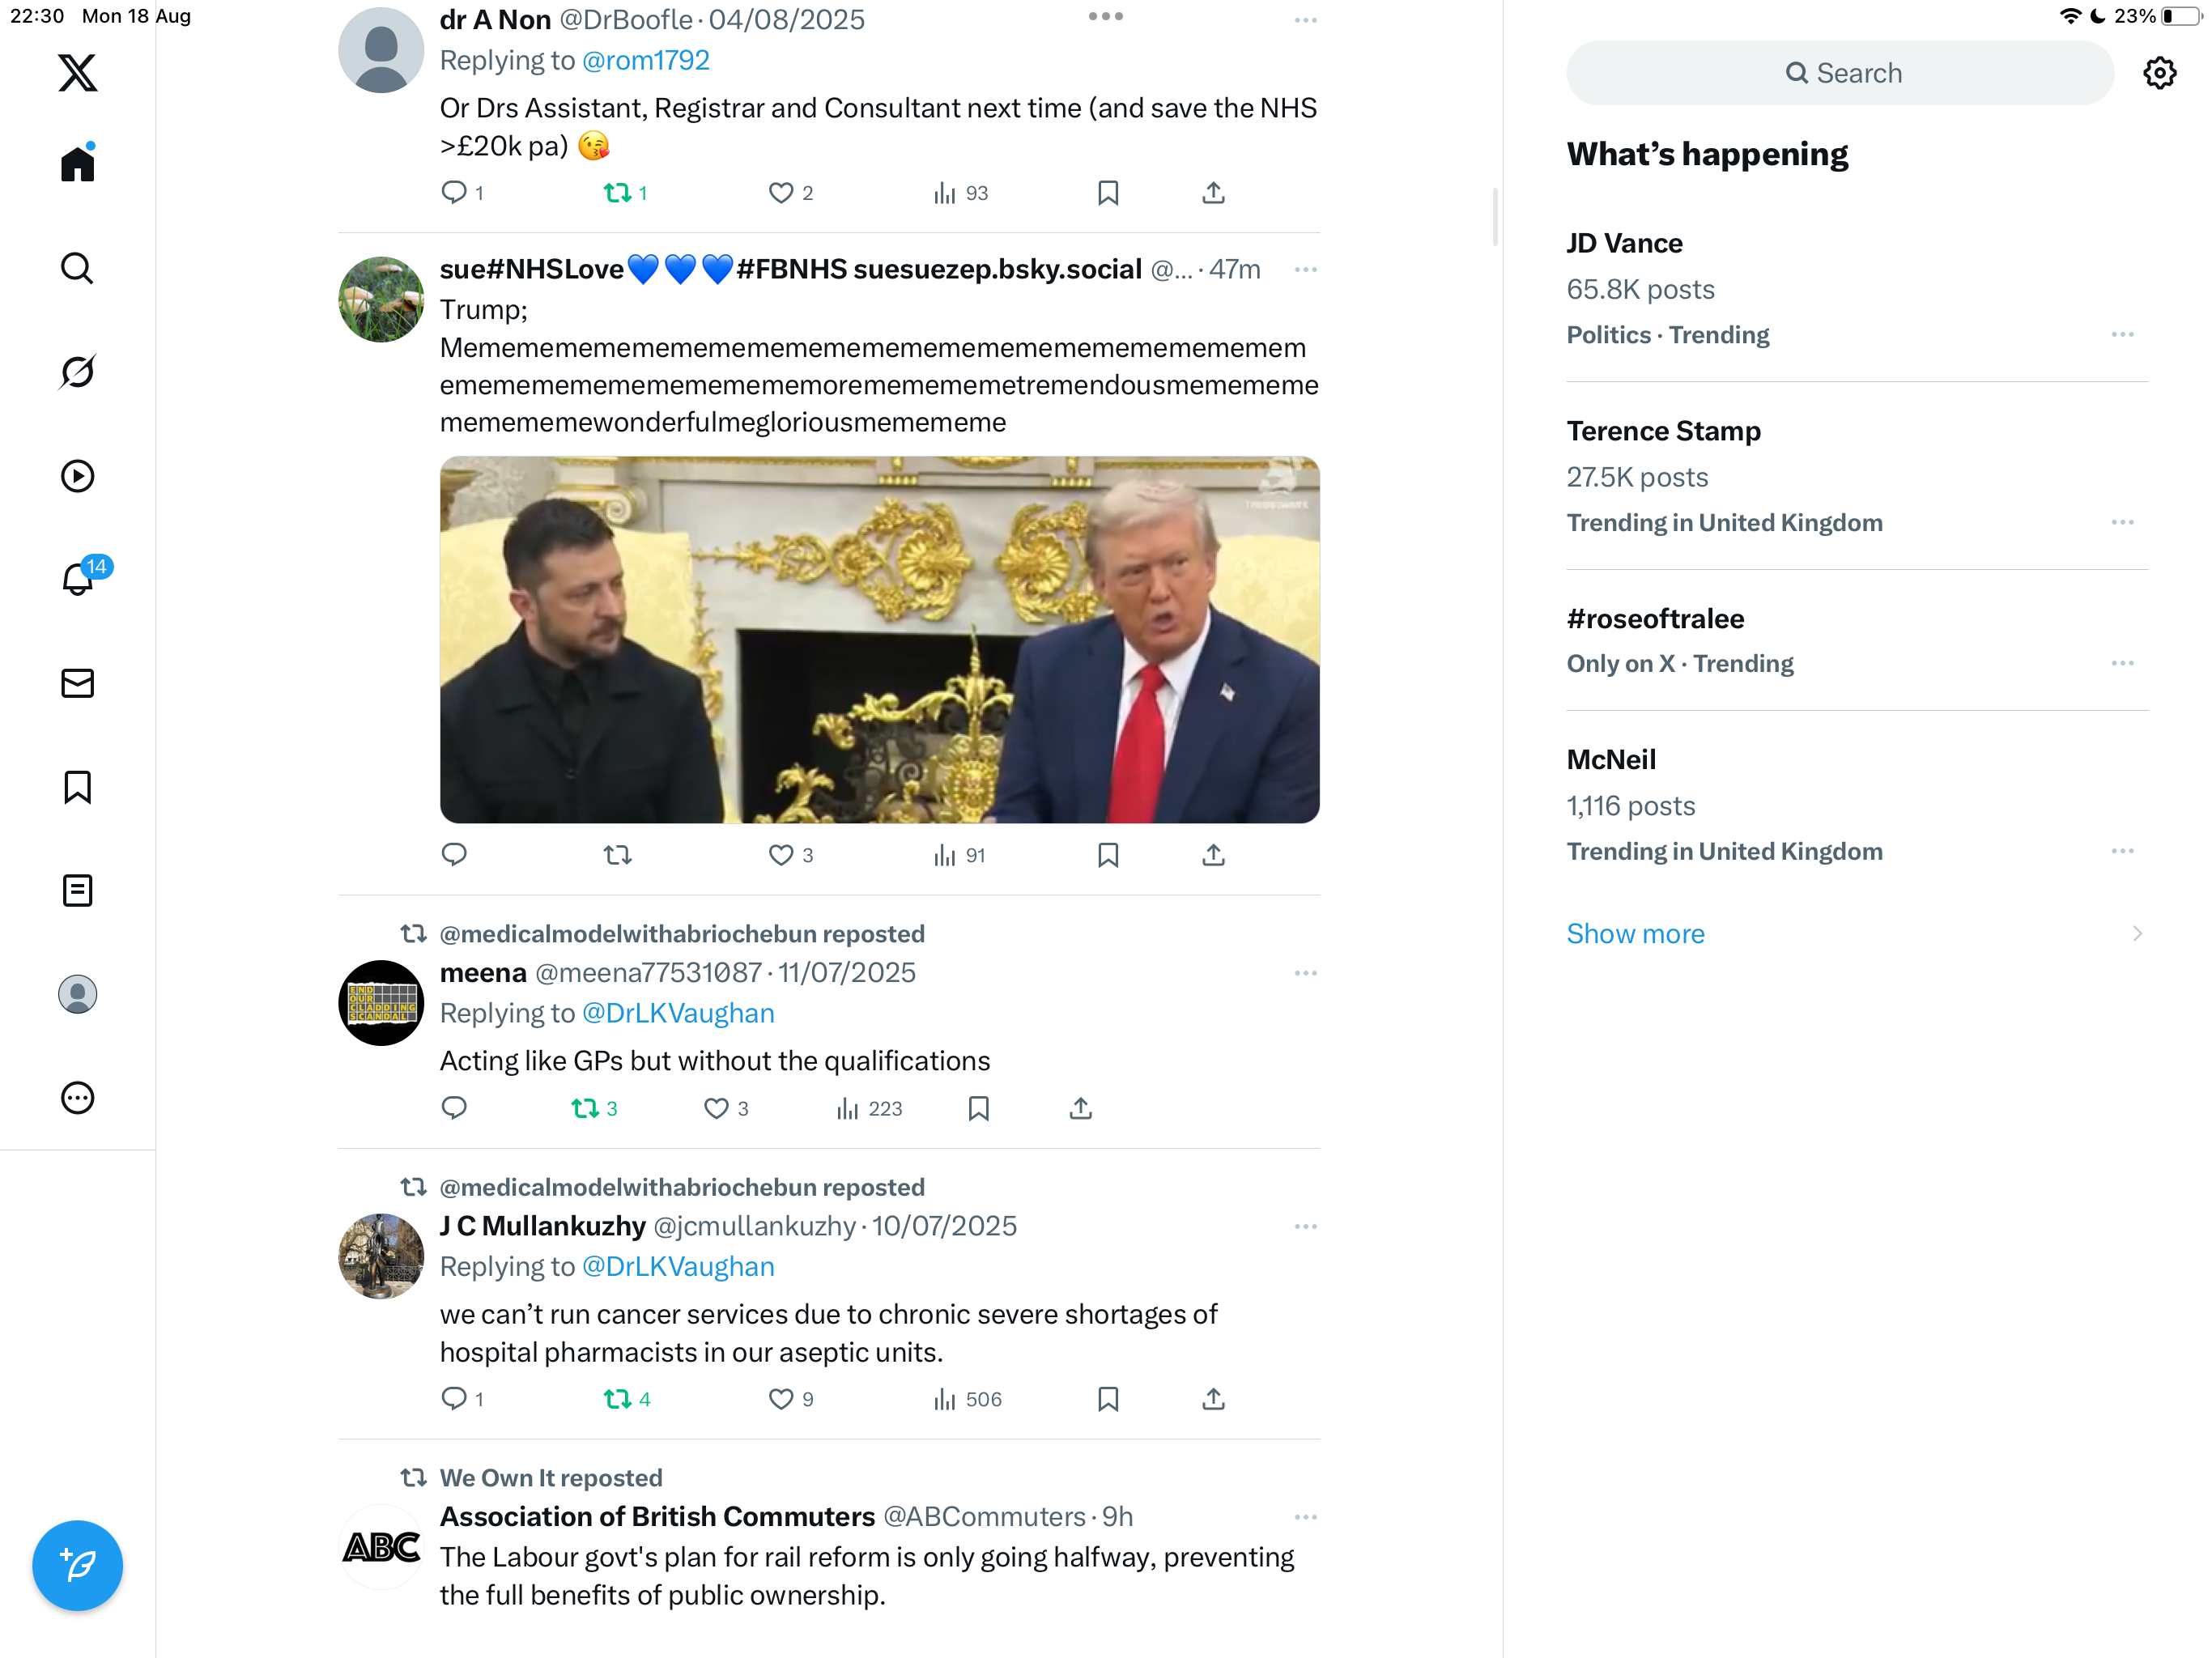
Task: Tap the compose new post button
Action: pos(77,1565)
